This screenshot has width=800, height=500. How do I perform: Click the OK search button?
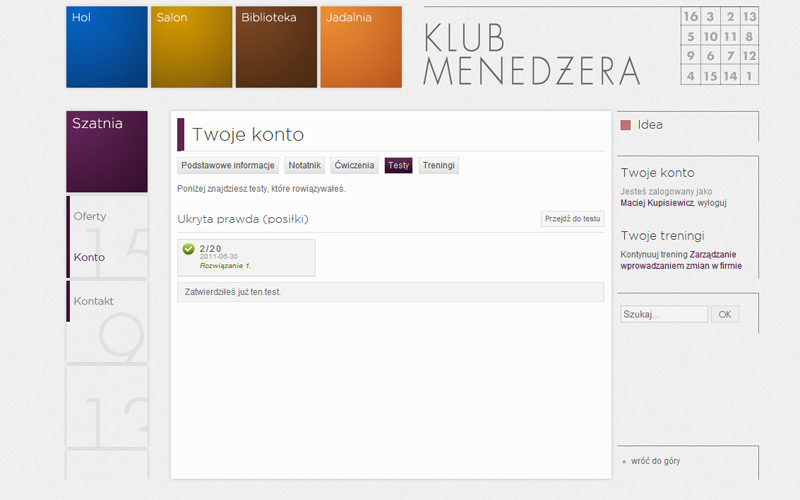[x=725, y=314]
